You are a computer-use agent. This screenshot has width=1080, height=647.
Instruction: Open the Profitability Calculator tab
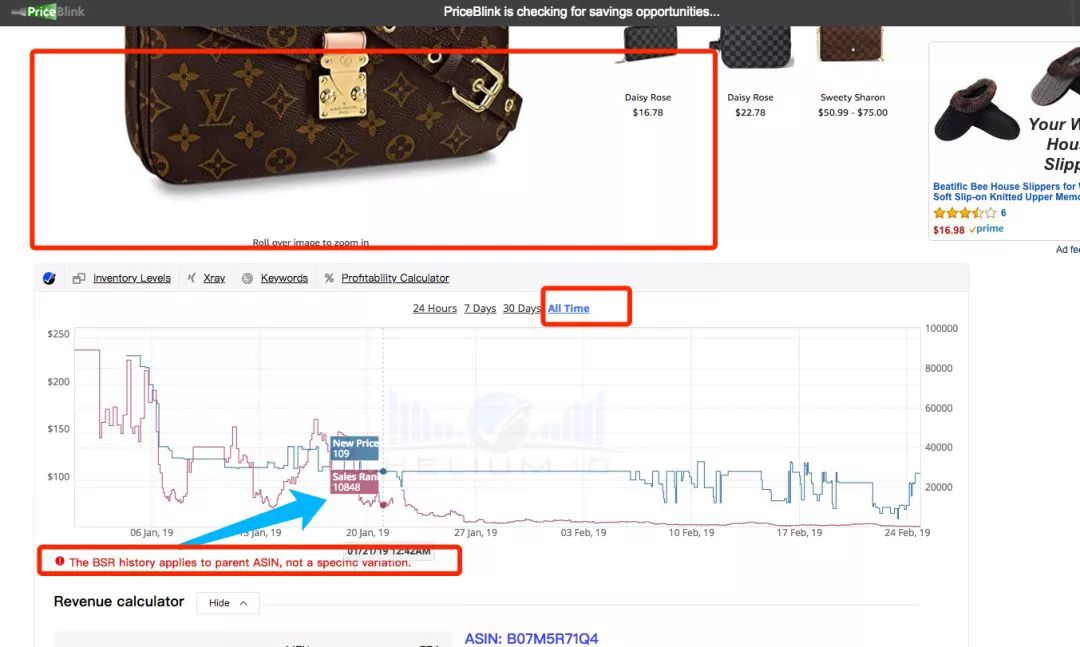pos(395,278)
